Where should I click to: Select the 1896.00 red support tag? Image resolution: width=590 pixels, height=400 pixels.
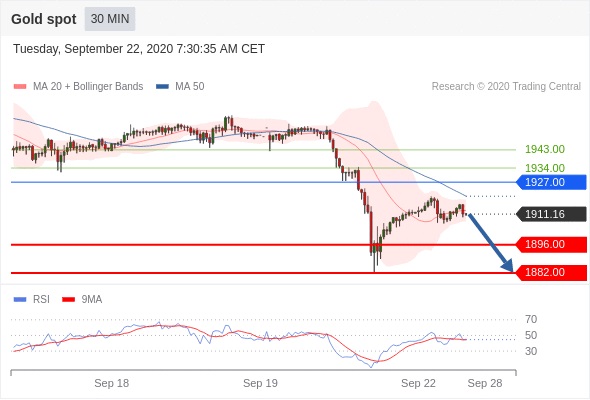coord(551,245)
